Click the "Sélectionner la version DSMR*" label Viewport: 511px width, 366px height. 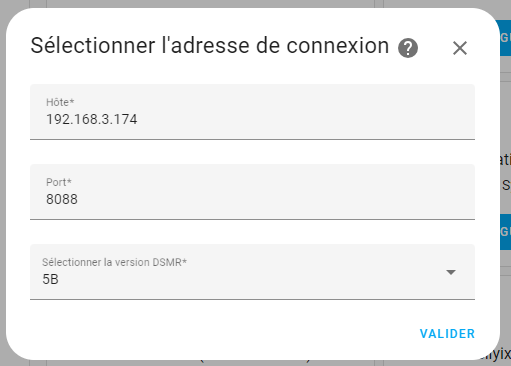click(114, 262)
